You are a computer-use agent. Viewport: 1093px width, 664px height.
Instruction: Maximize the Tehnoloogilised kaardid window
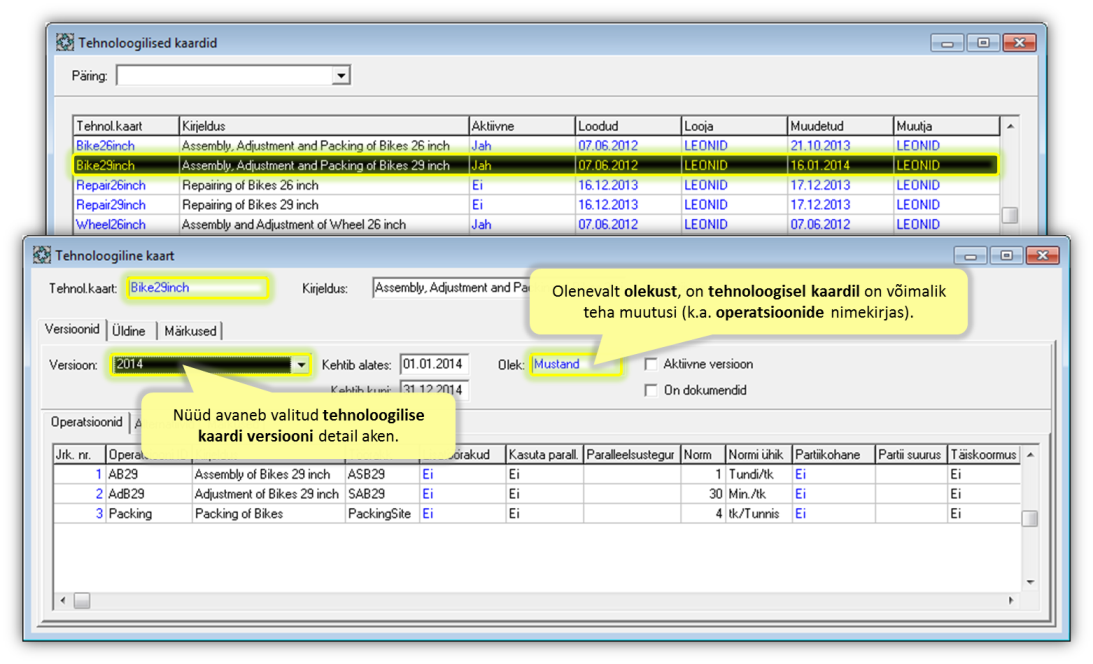[984, 43]
